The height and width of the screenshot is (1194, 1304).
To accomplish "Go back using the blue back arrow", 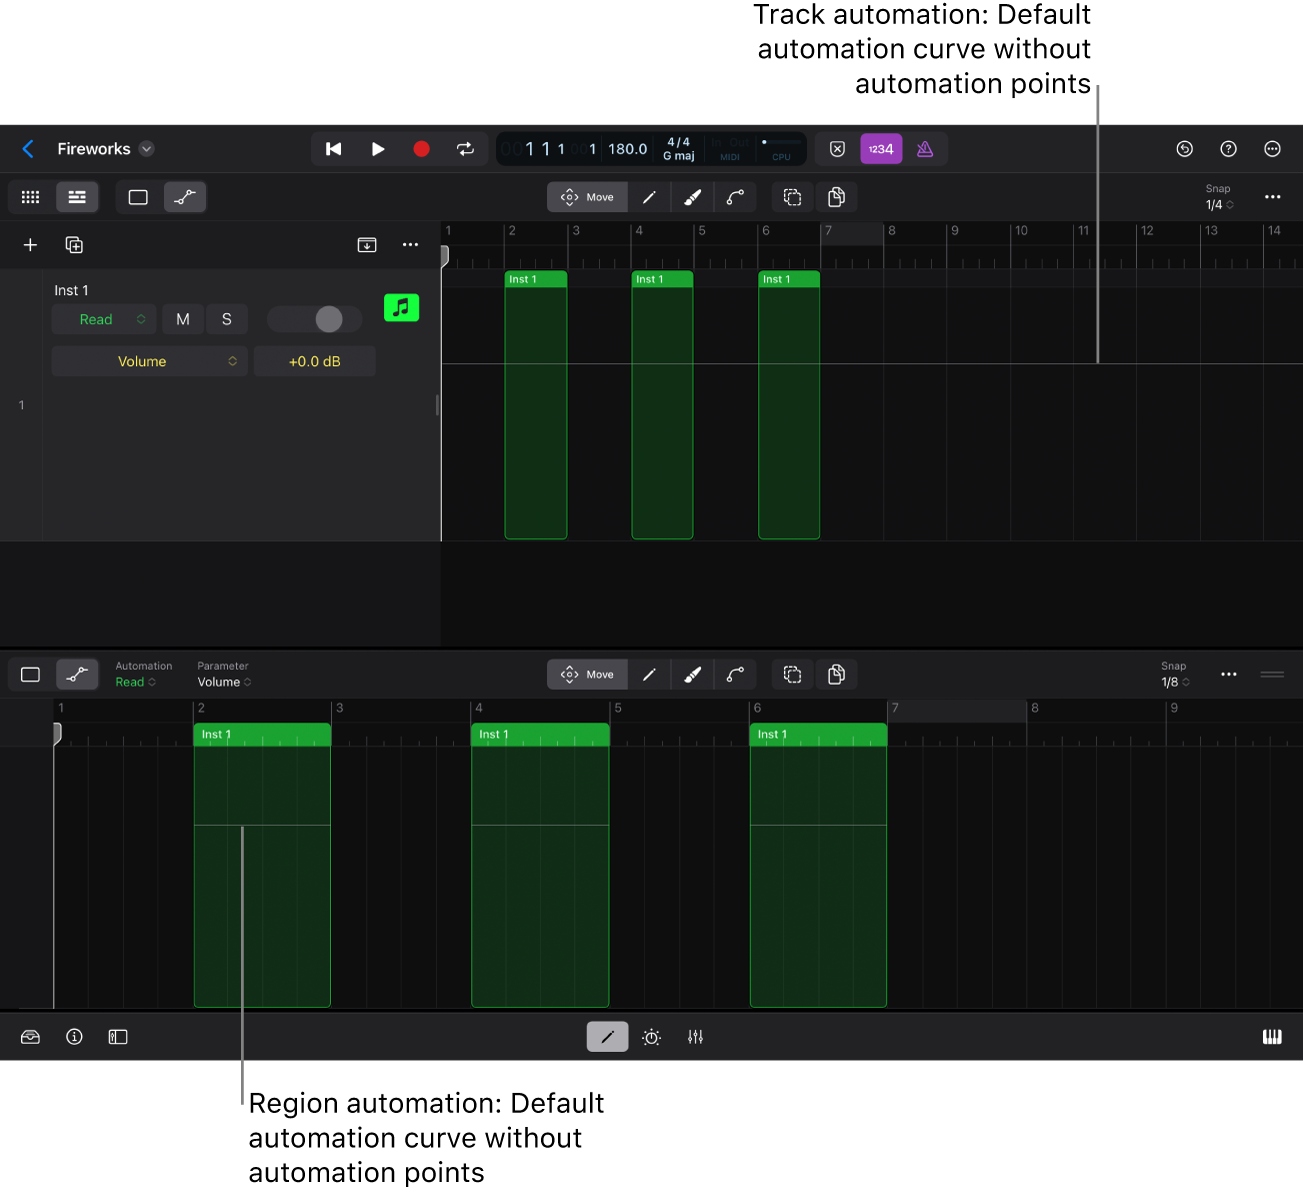I will 28,149.
